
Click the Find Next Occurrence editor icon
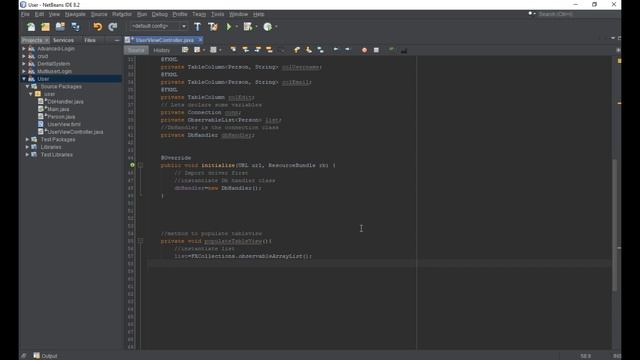coord(258,50)
